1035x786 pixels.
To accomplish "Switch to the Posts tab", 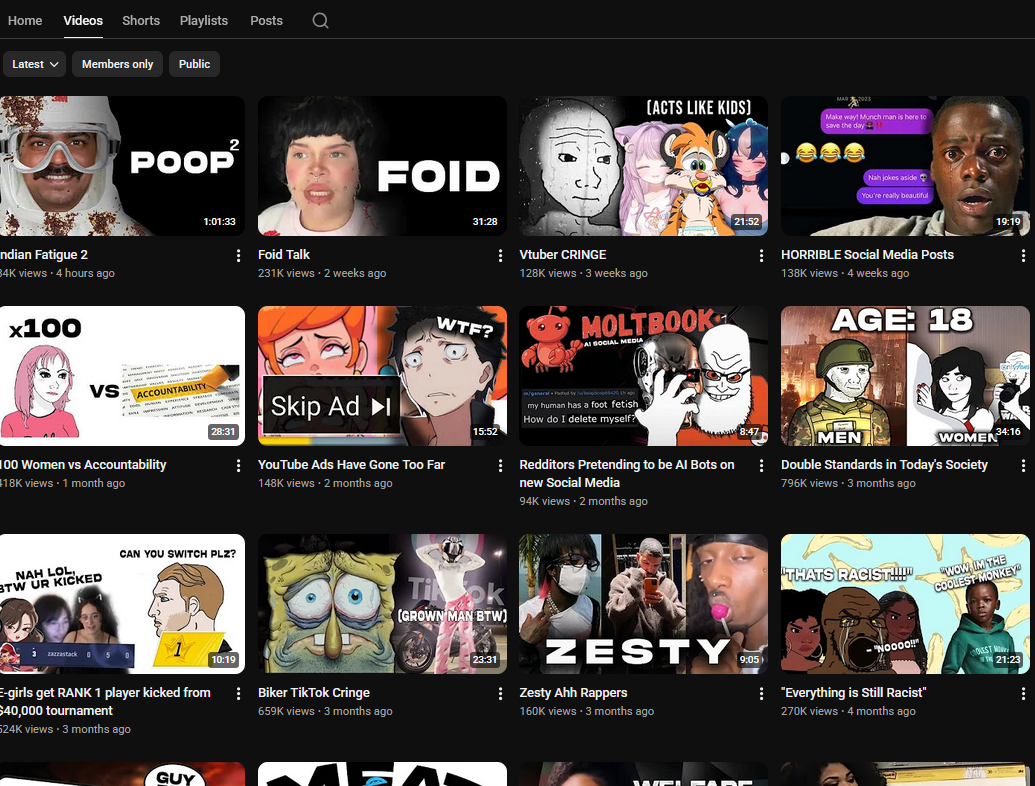I will coord(266,20).
